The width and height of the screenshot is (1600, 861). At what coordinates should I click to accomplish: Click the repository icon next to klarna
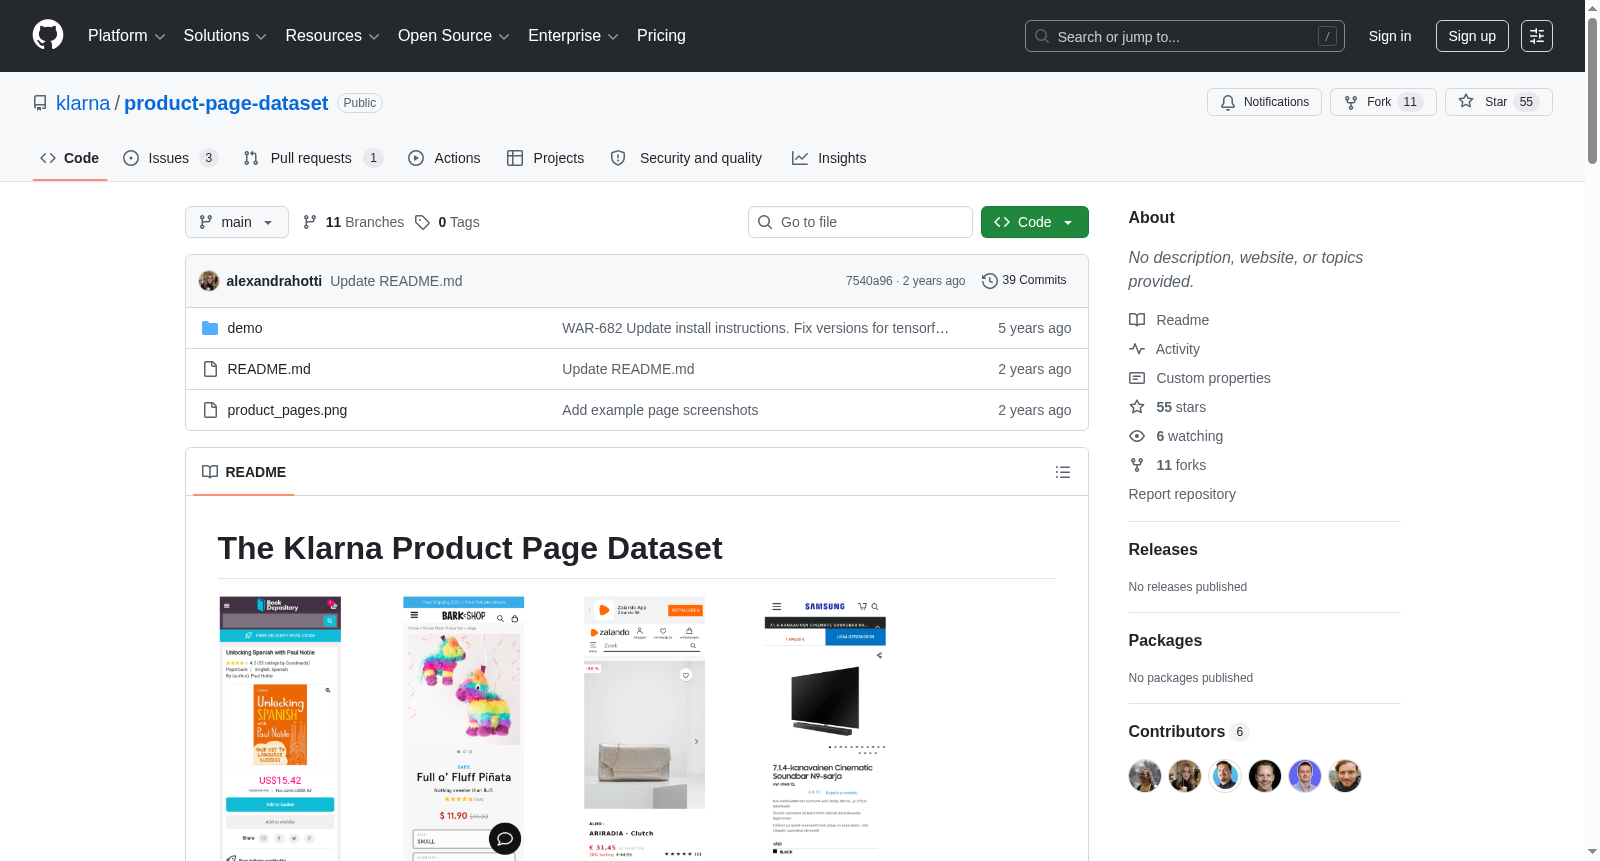(40, 103)
